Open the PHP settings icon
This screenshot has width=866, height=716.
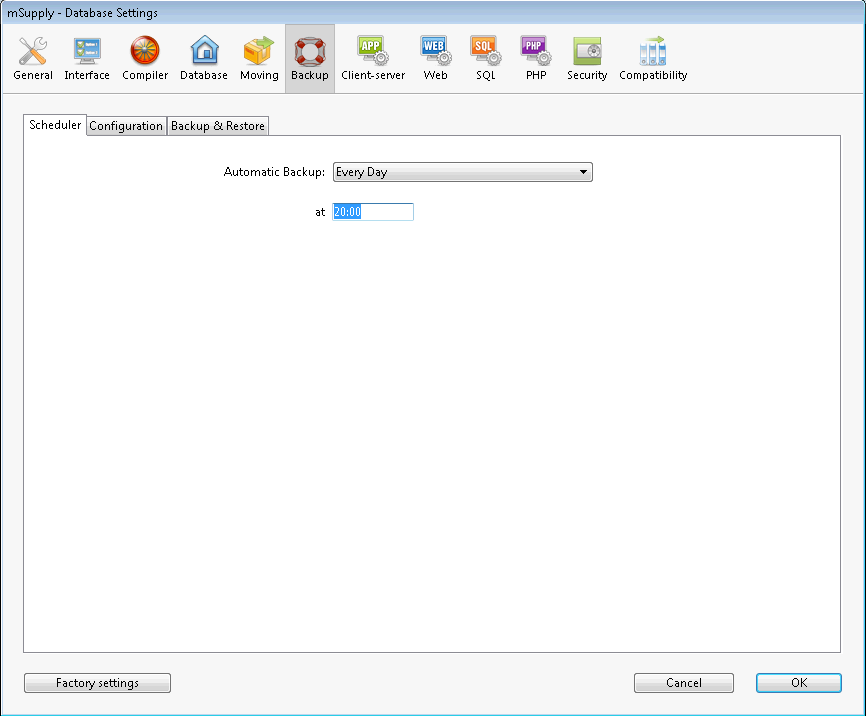click(536, 52)
